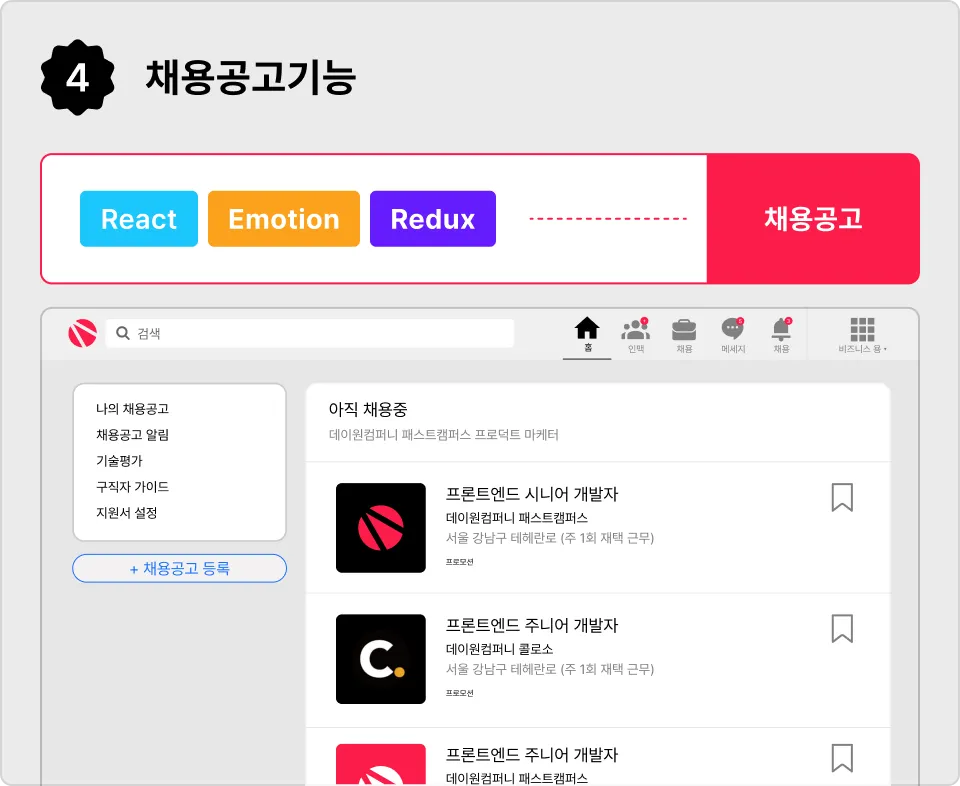Click the magnifier icon in the search box
This screenshot has width=960, height=786.
(x=122, y=333)
